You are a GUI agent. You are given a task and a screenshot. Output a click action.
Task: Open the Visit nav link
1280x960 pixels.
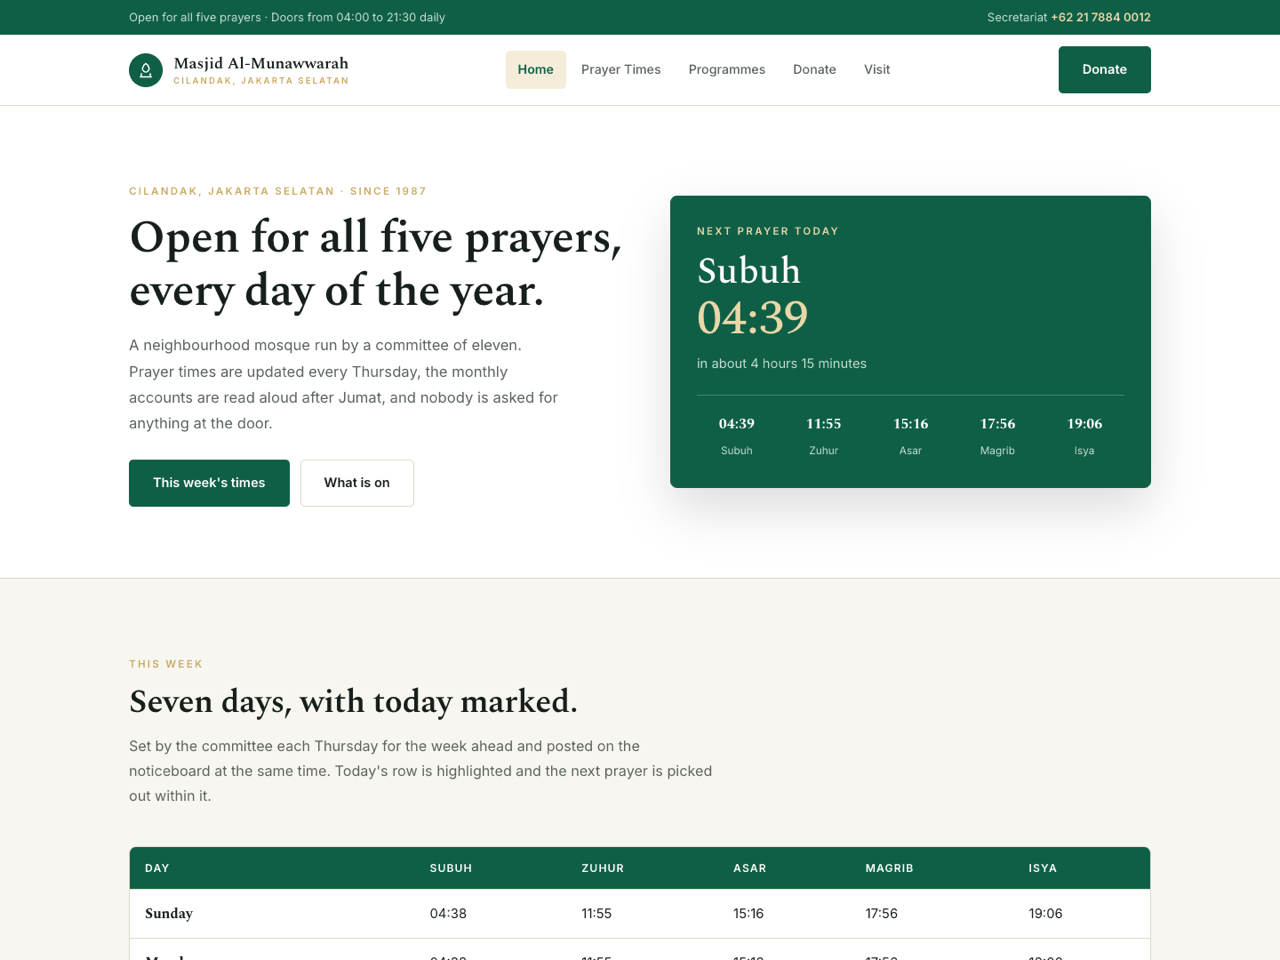point(877,70)
